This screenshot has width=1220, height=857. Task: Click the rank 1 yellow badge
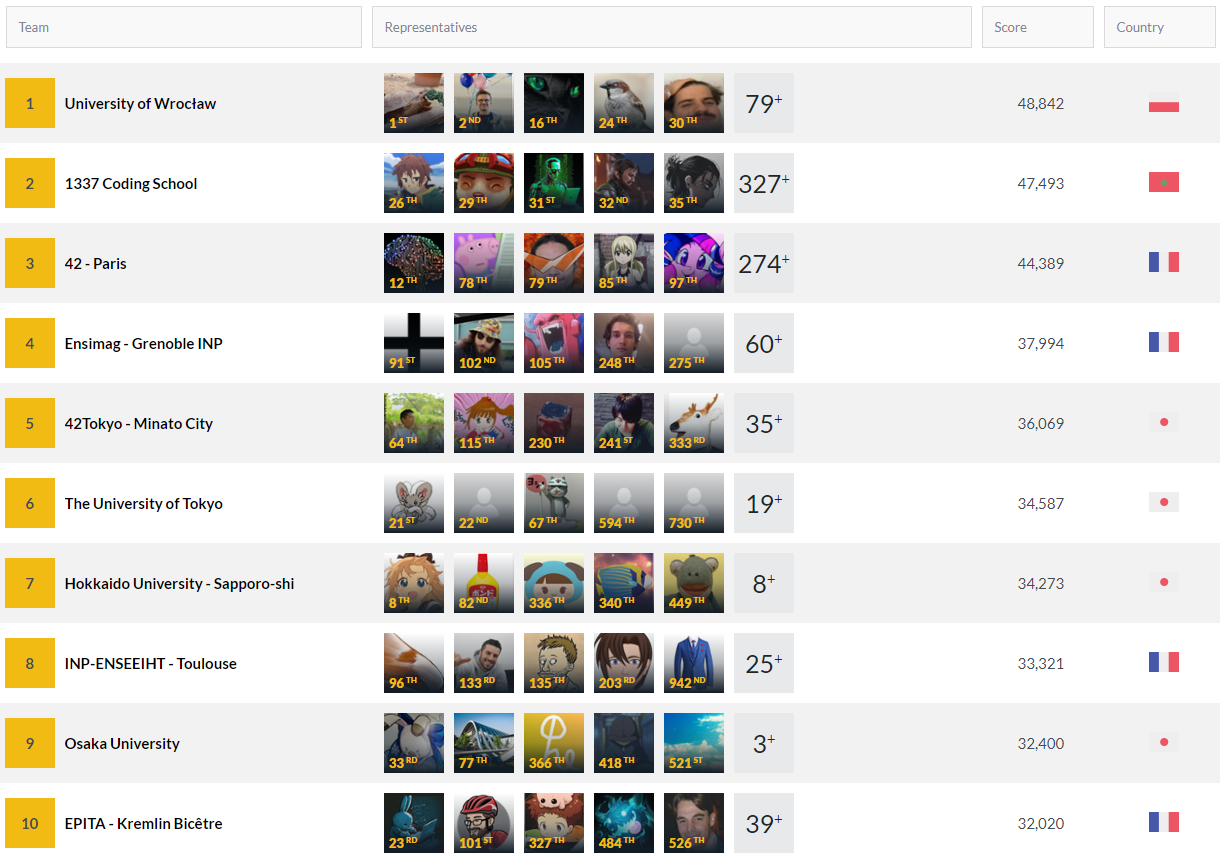pos(30,103)
